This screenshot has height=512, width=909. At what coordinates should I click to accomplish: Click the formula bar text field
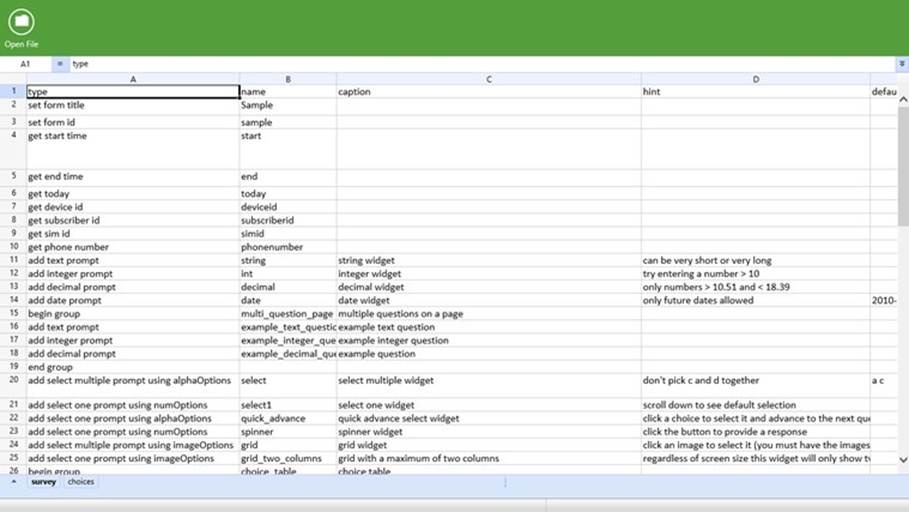click(480, 64)
